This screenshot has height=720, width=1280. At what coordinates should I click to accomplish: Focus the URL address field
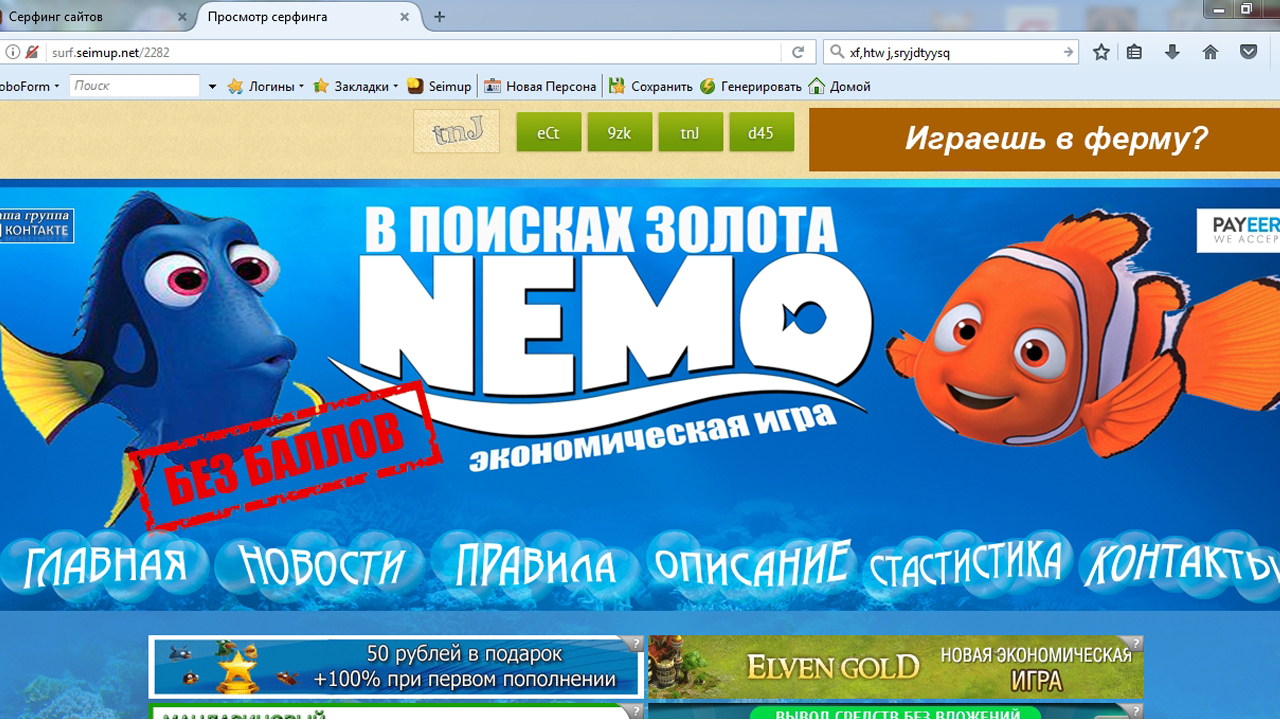point(412,52)
